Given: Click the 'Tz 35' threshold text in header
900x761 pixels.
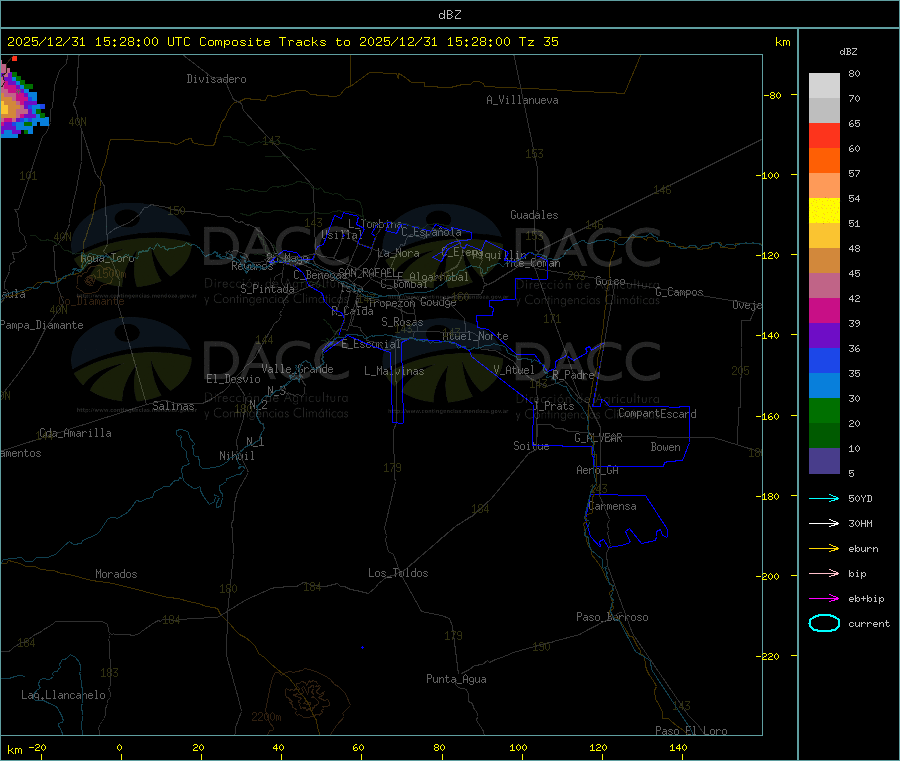Looking at the screenshot, I should coord(538,42).
